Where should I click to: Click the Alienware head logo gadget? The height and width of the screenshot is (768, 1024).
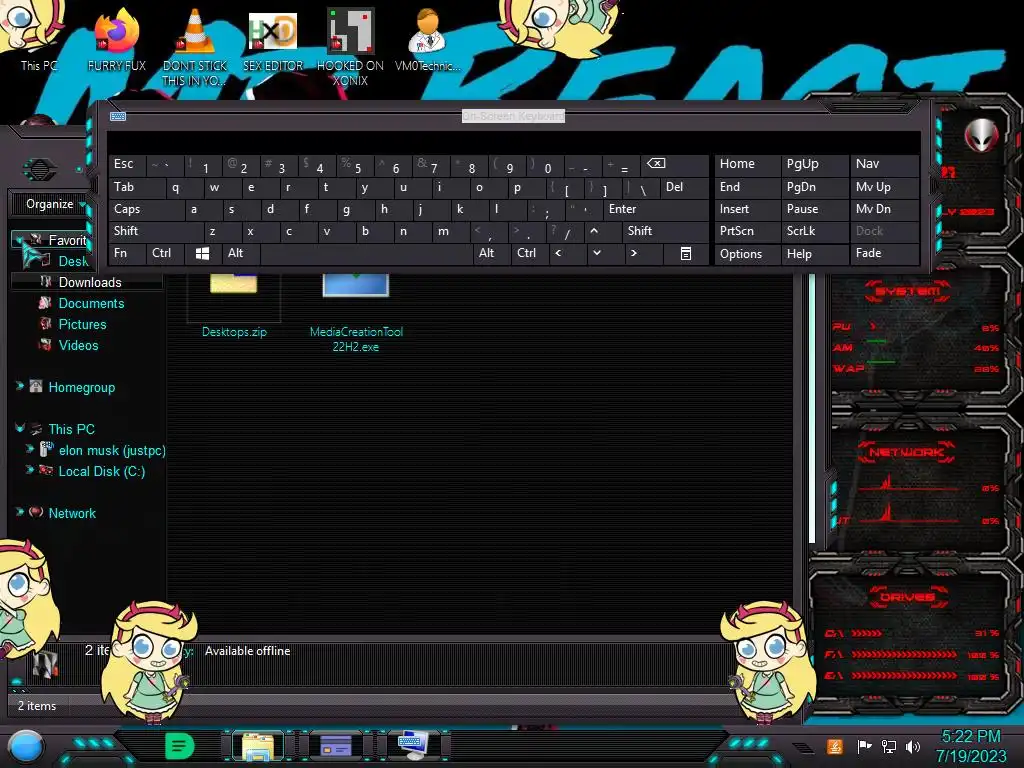pos(981,135)
